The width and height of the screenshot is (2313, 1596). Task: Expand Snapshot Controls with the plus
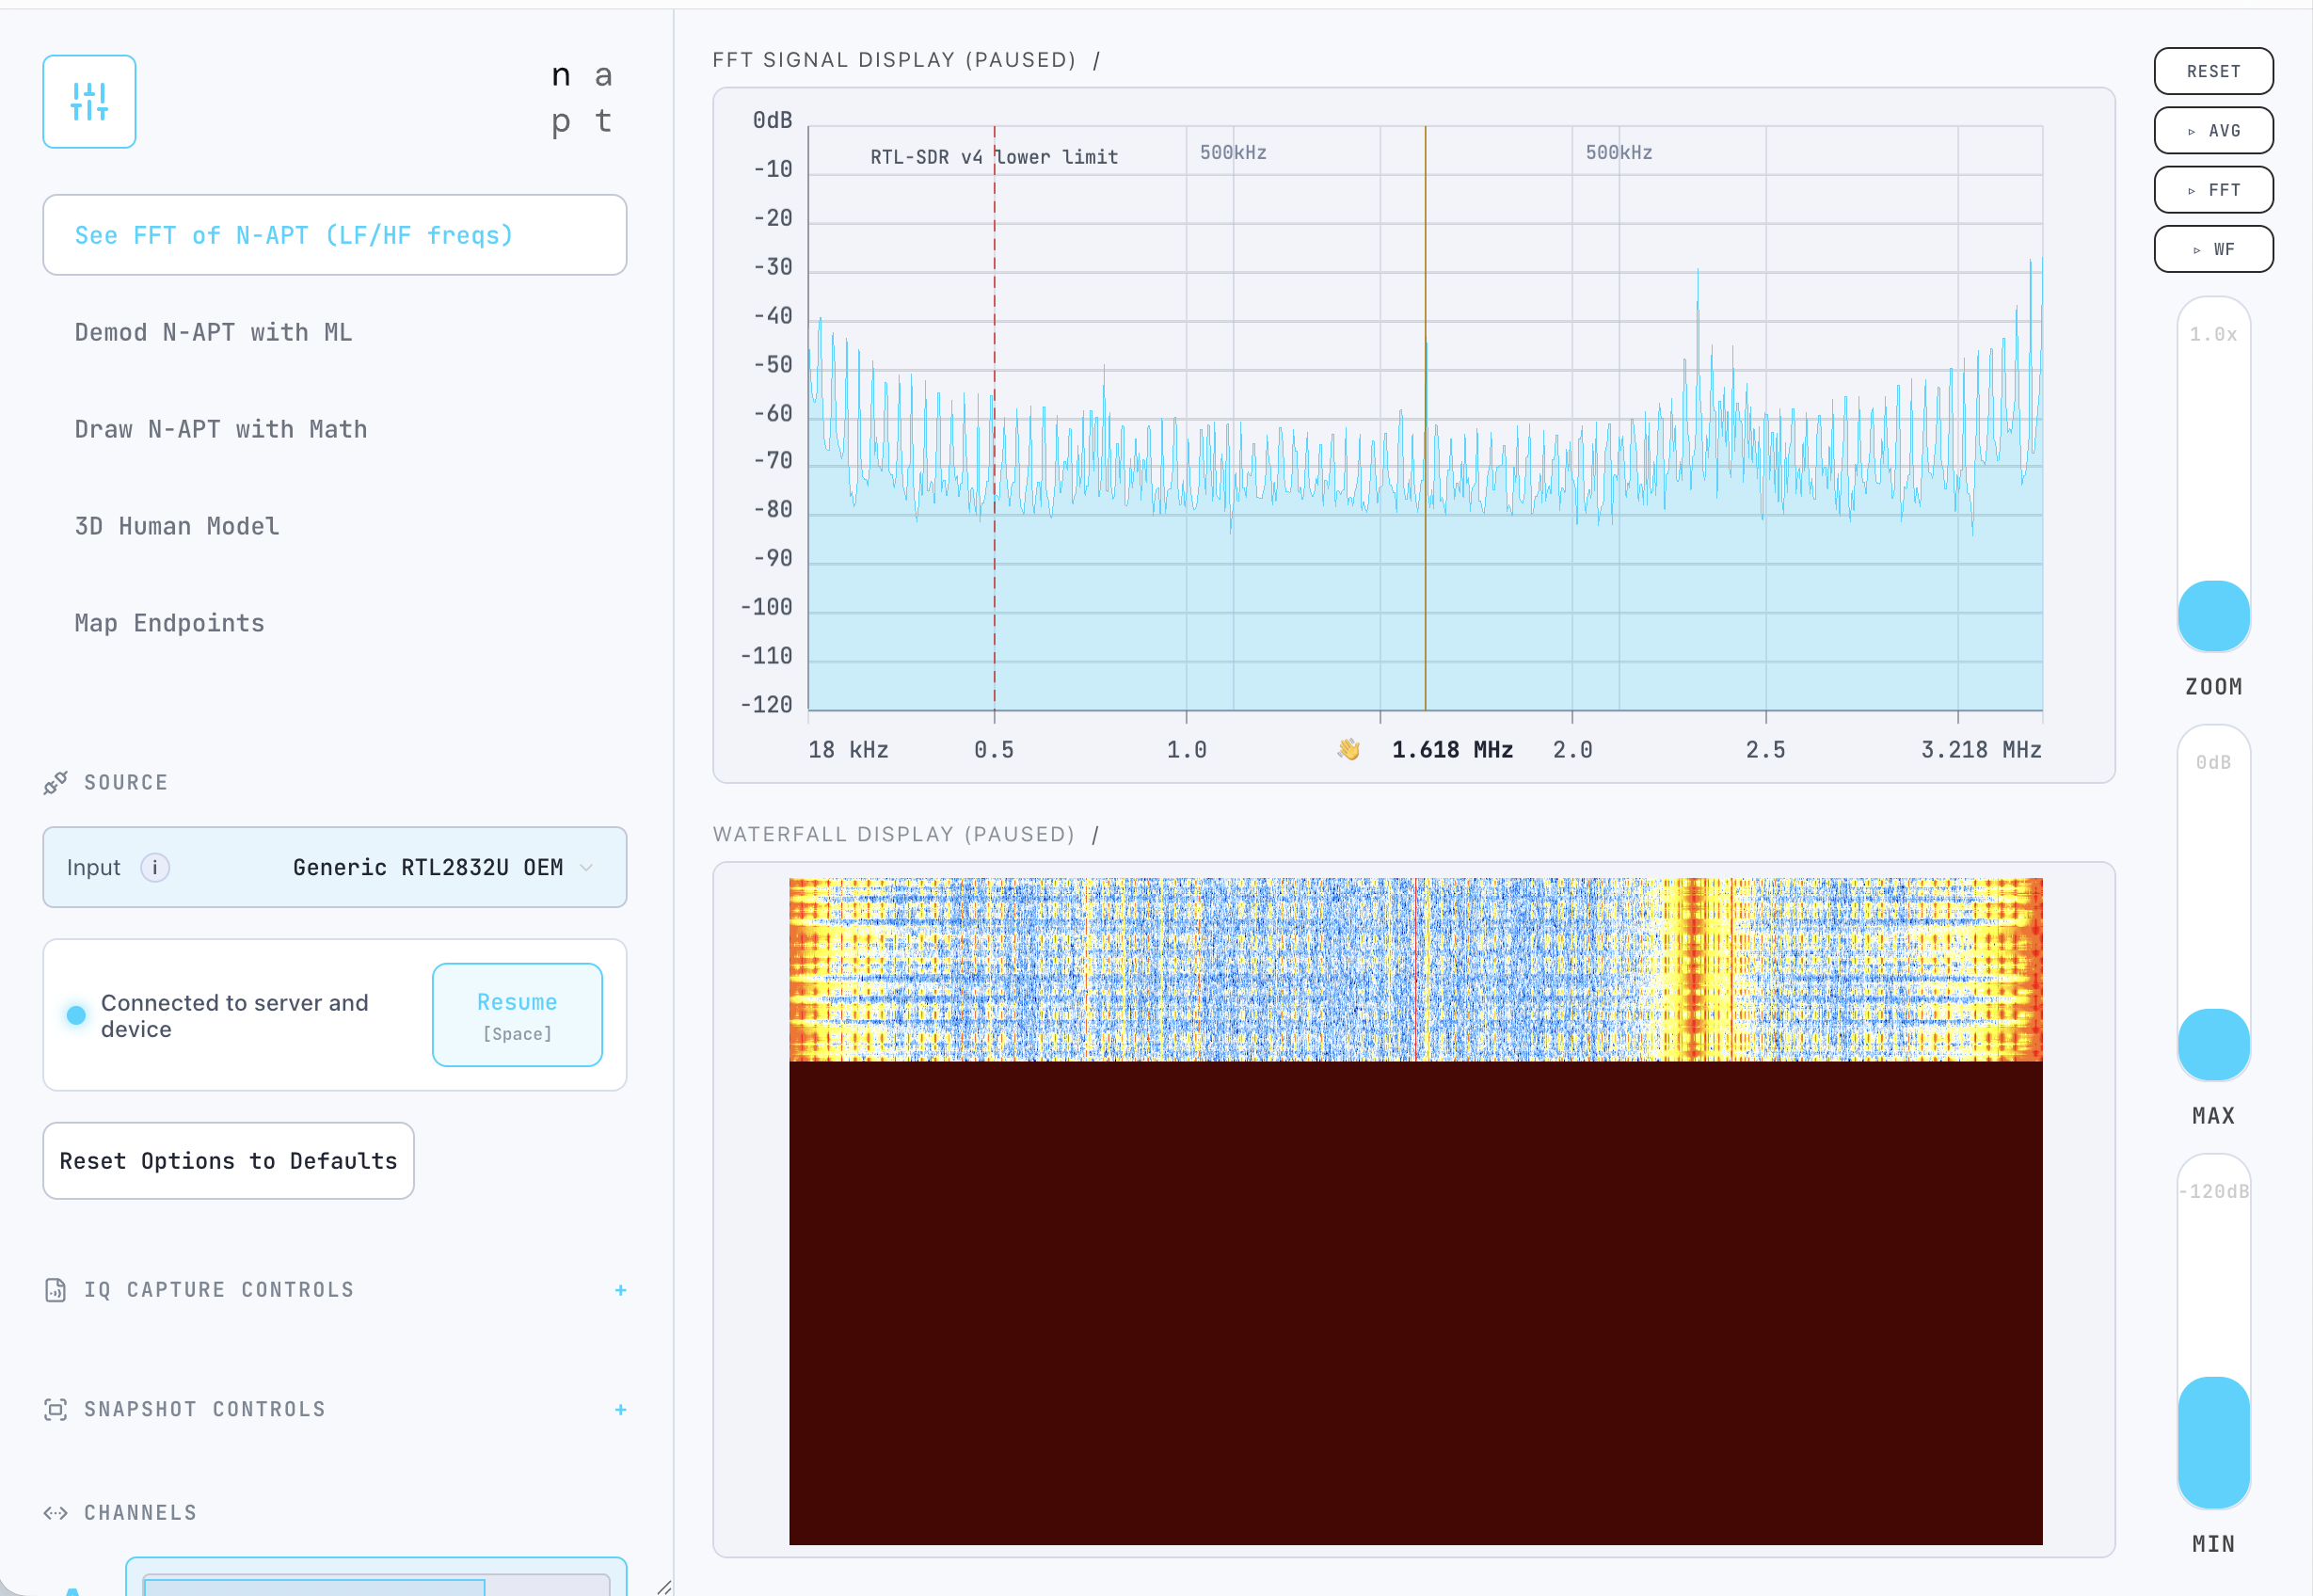click(621, 1410)
